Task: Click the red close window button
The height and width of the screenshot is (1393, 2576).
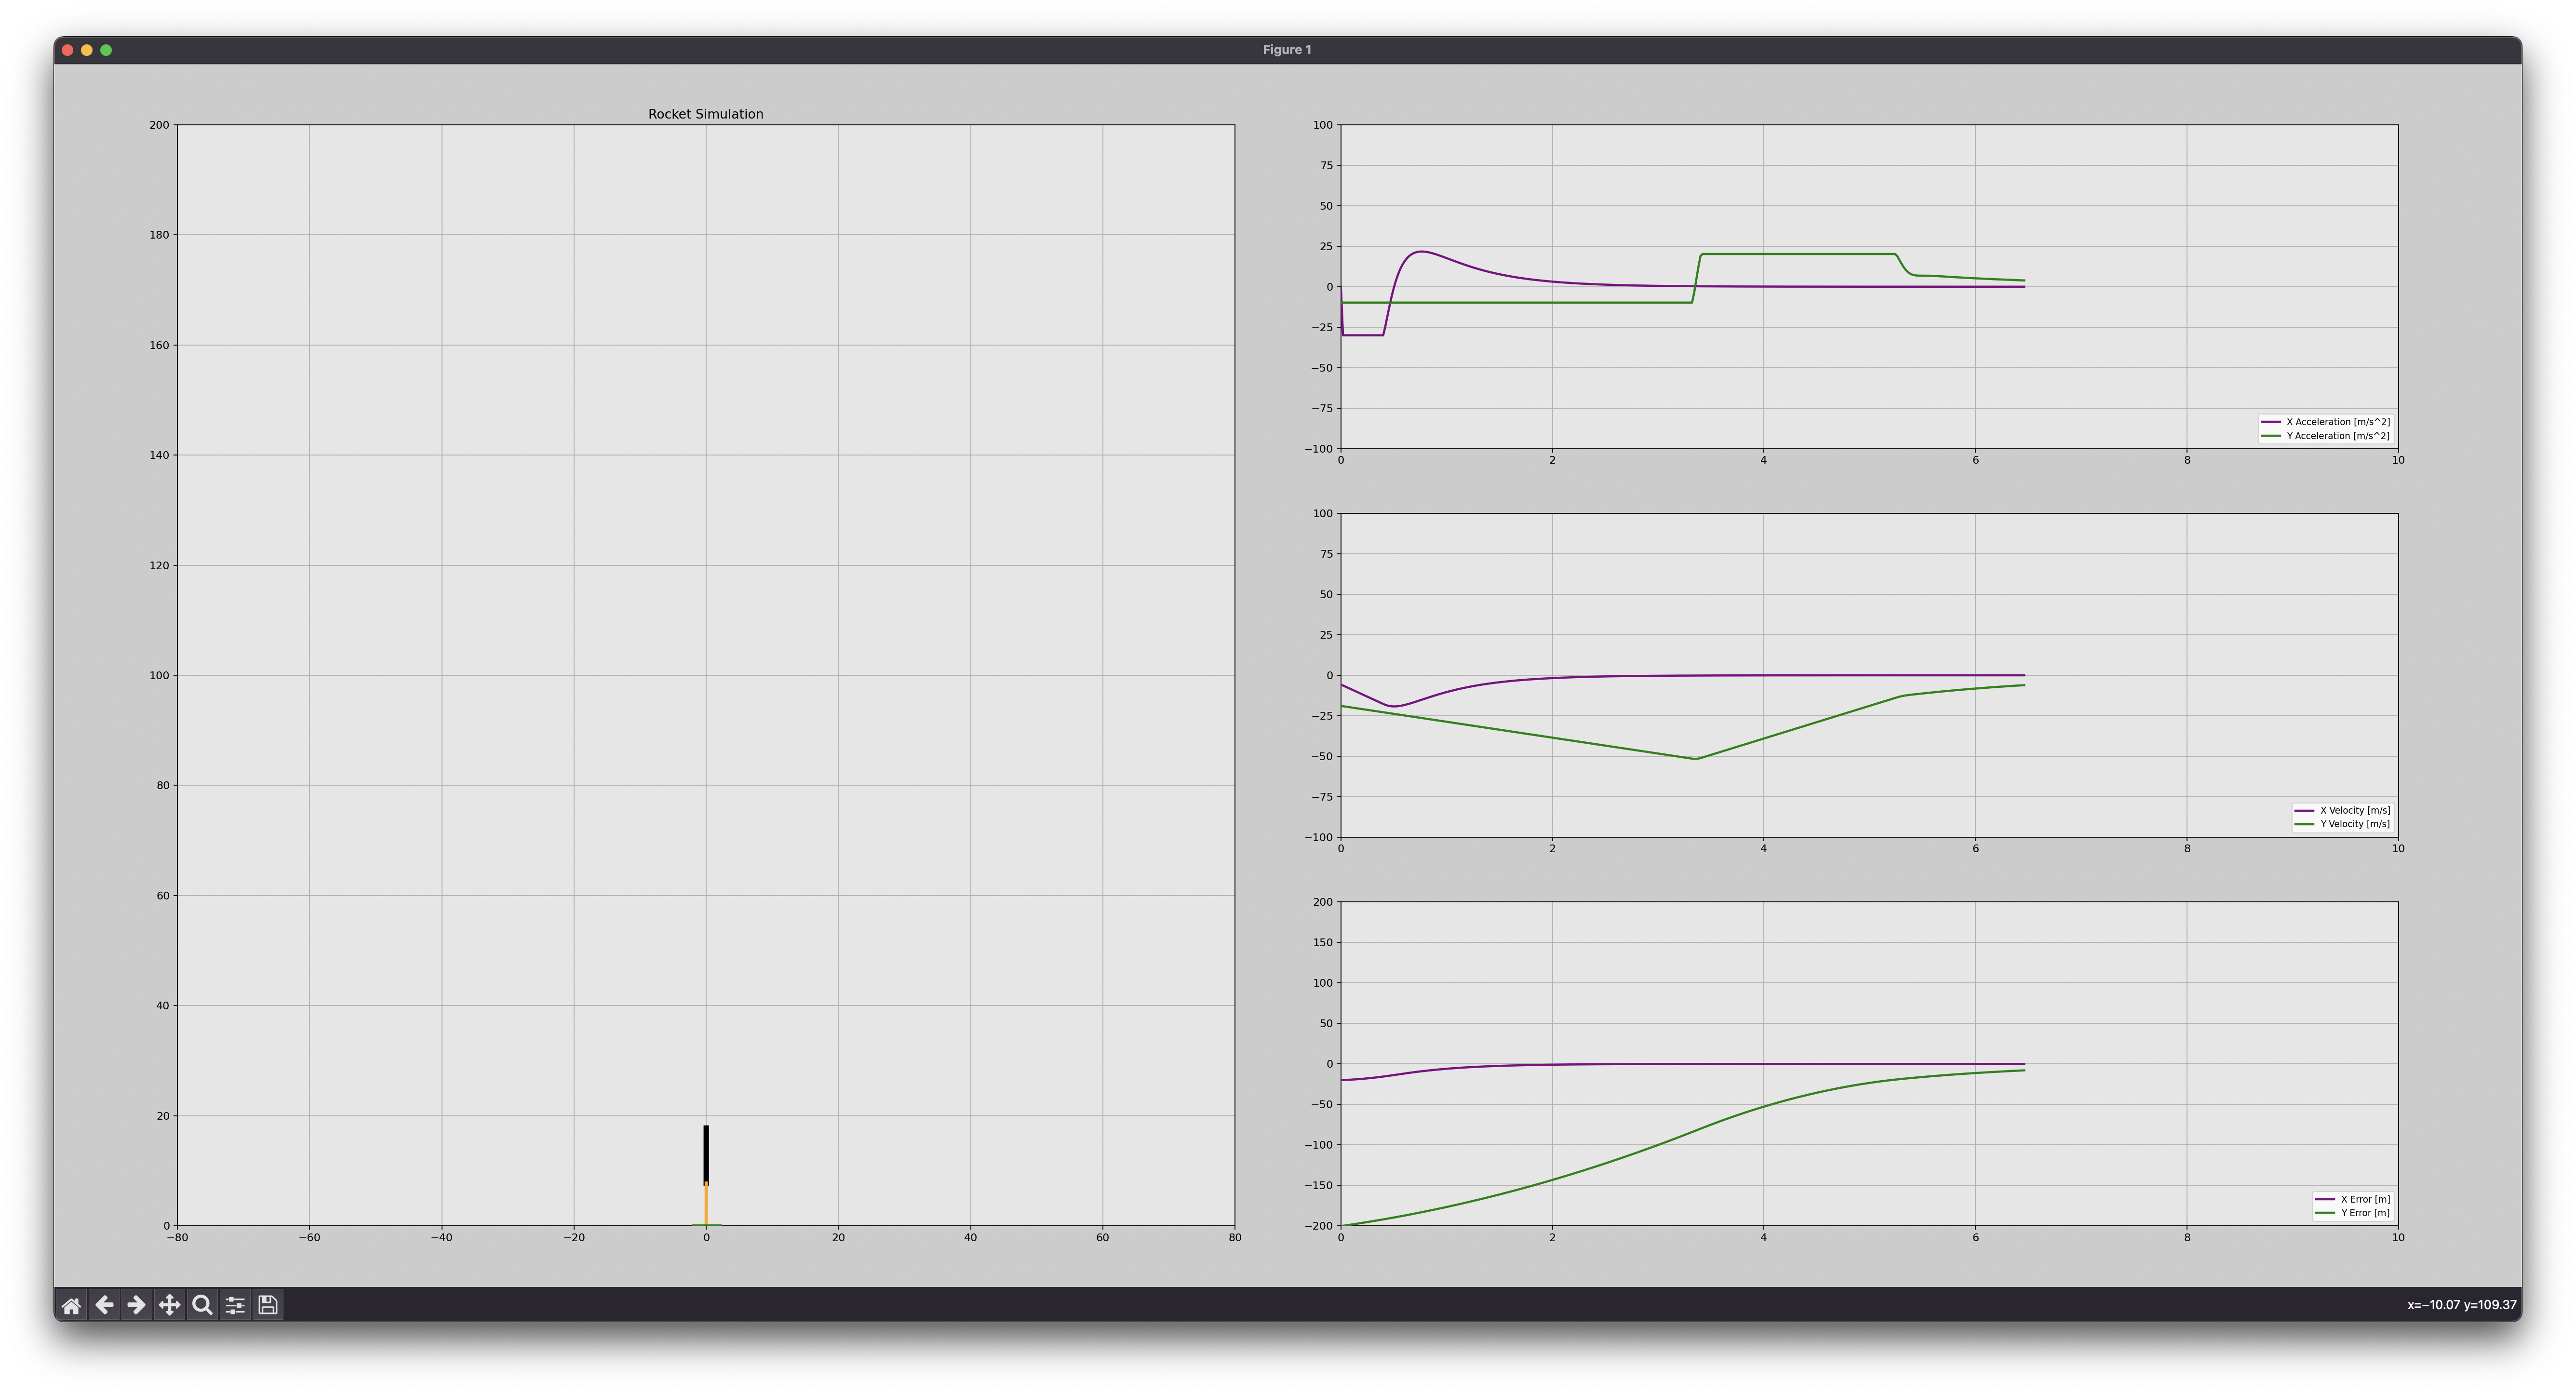Action: 68,50
